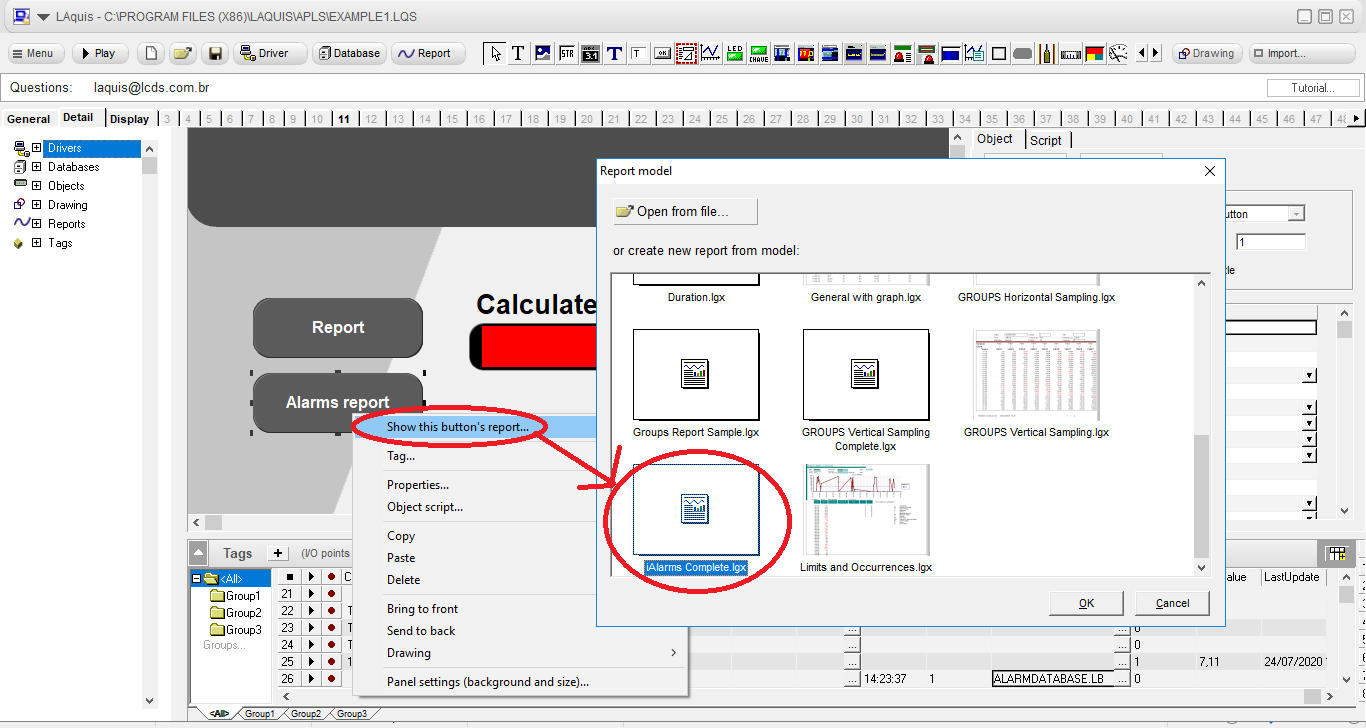
Task: Click the play arrow on tag row 22
Action: (x=310, y=611)
